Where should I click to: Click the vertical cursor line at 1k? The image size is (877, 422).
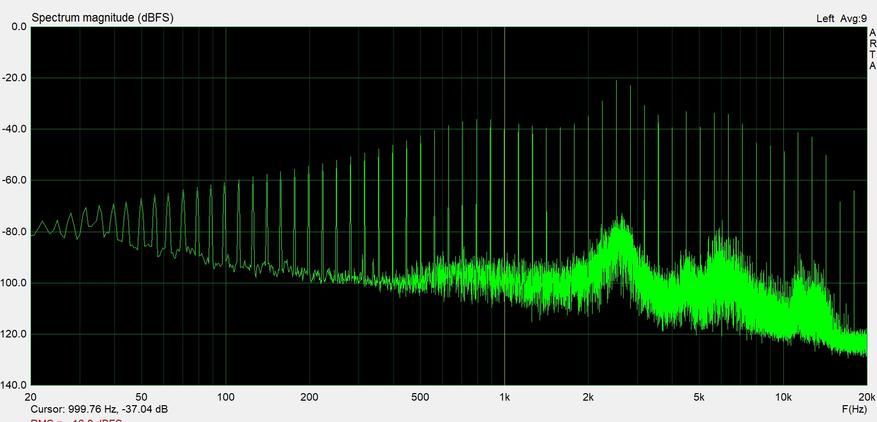pyautogui.click(x=504, y=206)
